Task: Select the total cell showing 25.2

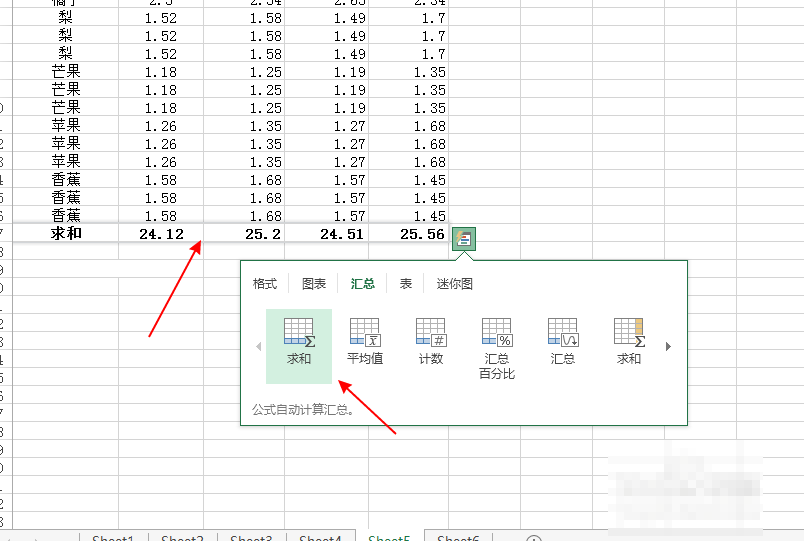Action: [244, 234]
